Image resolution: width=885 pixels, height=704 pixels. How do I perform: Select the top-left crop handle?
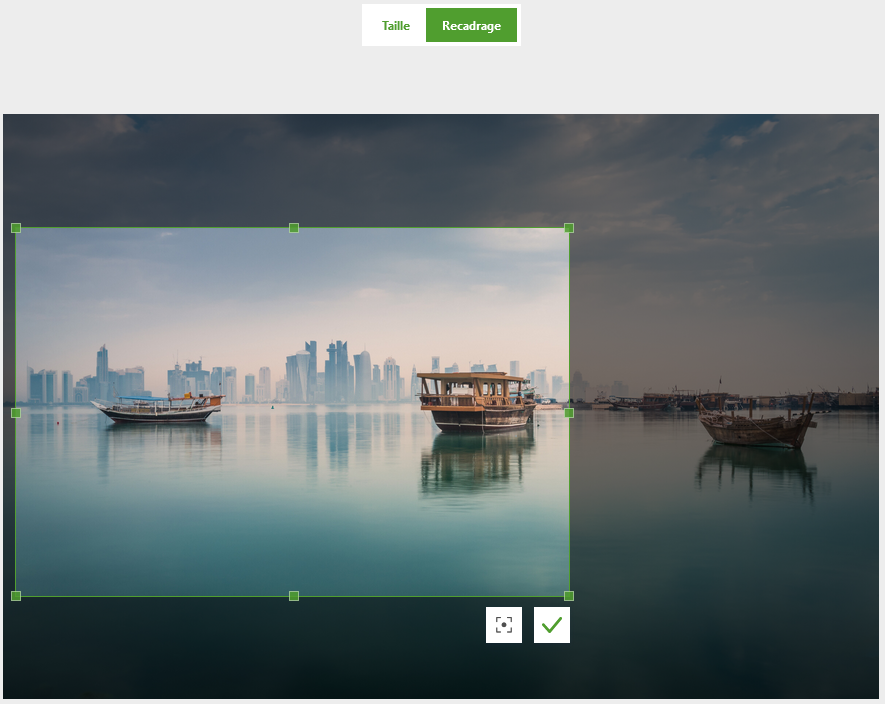pos(16,228)
